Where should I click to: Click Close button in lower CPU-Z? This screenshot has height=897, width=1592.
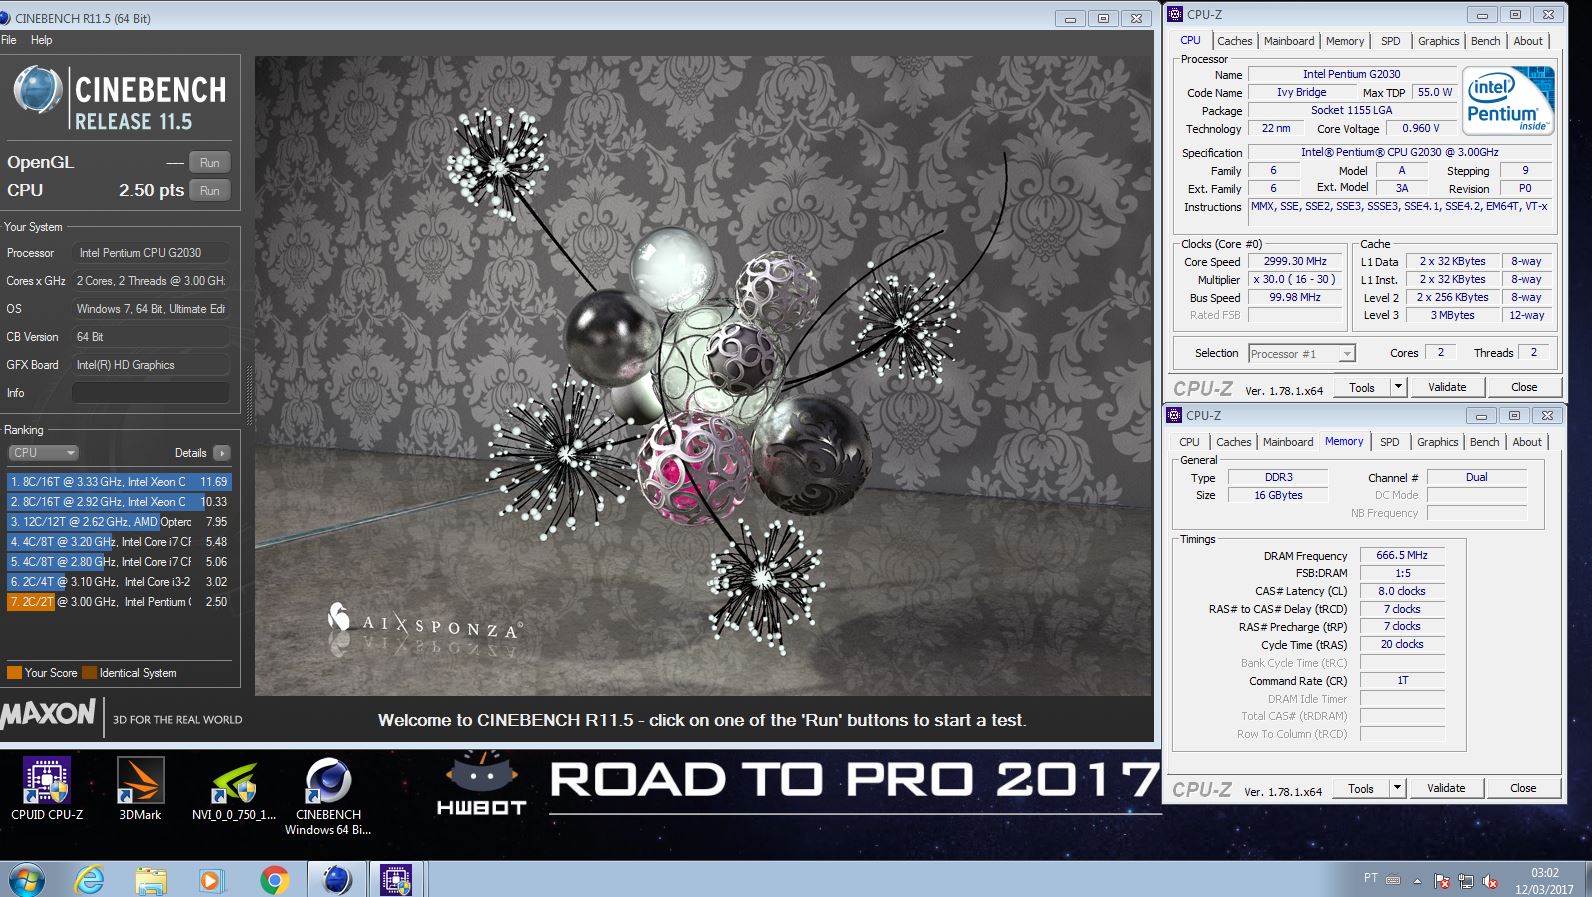[1523, 789]
